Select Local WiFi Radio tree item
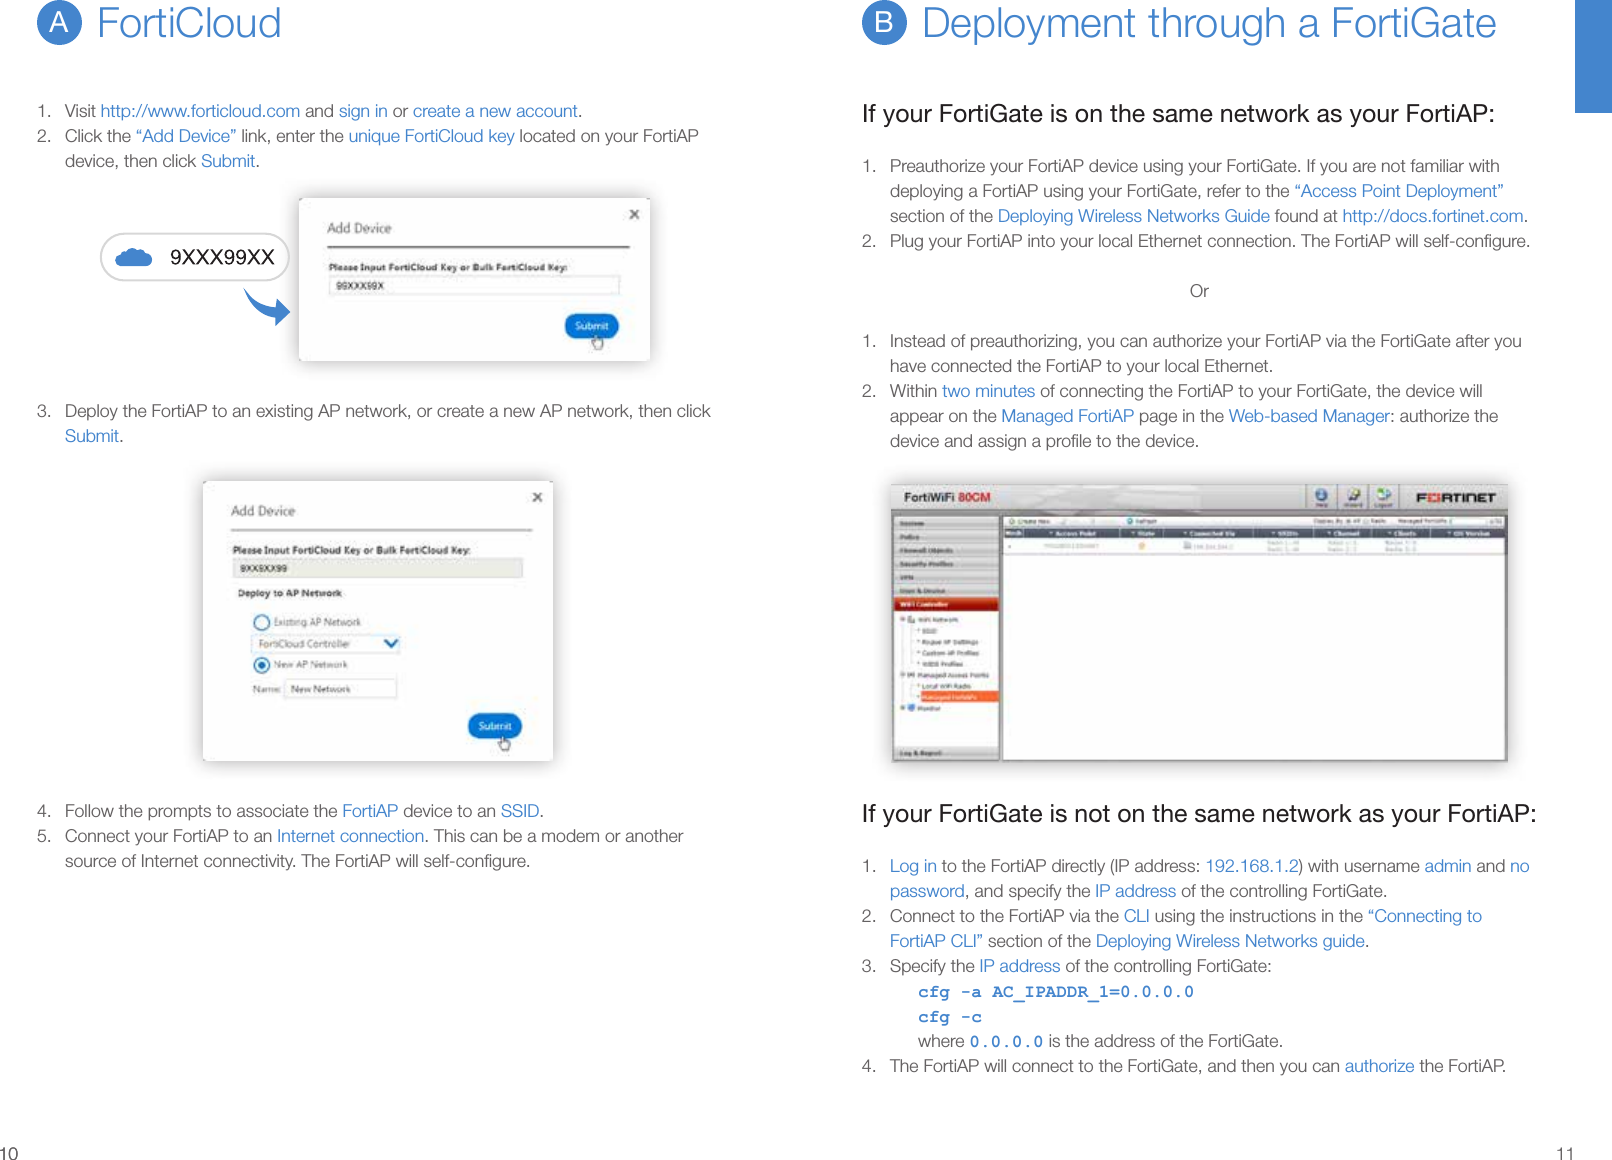1612x1160 pixels. click(946, 686)
